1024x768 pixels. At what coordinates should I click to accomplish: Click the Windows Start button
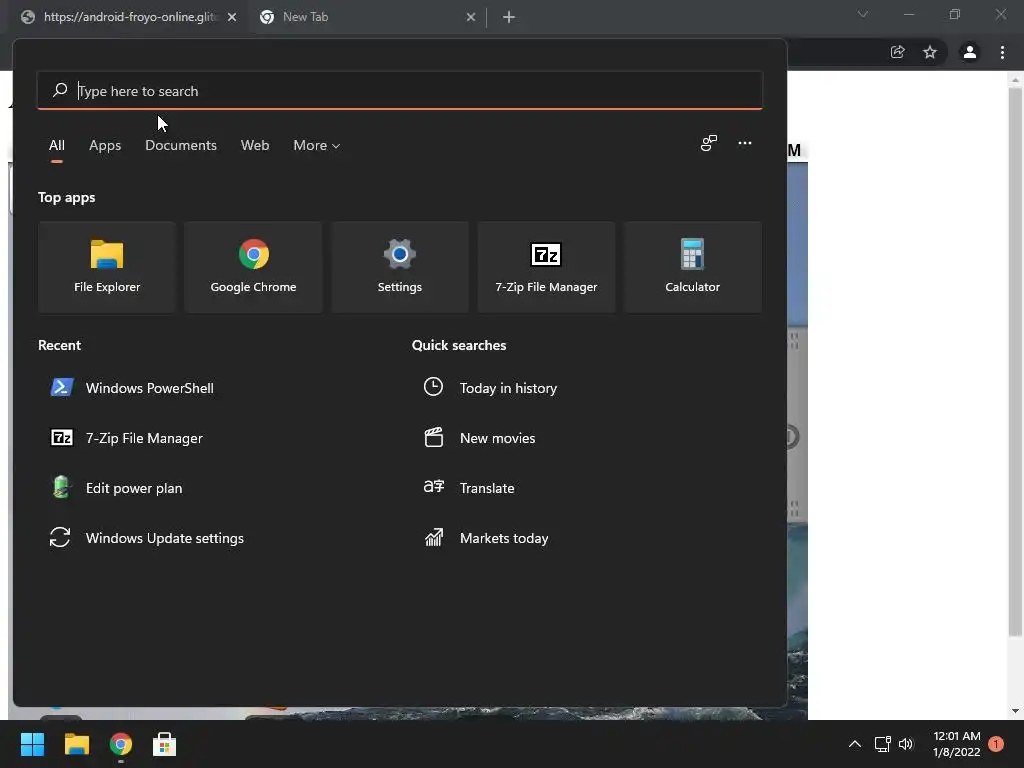32,744
